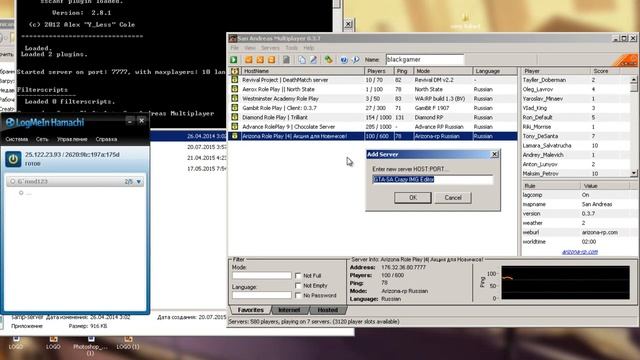Click the Hamachi power button icon

[x=13, y=159]
